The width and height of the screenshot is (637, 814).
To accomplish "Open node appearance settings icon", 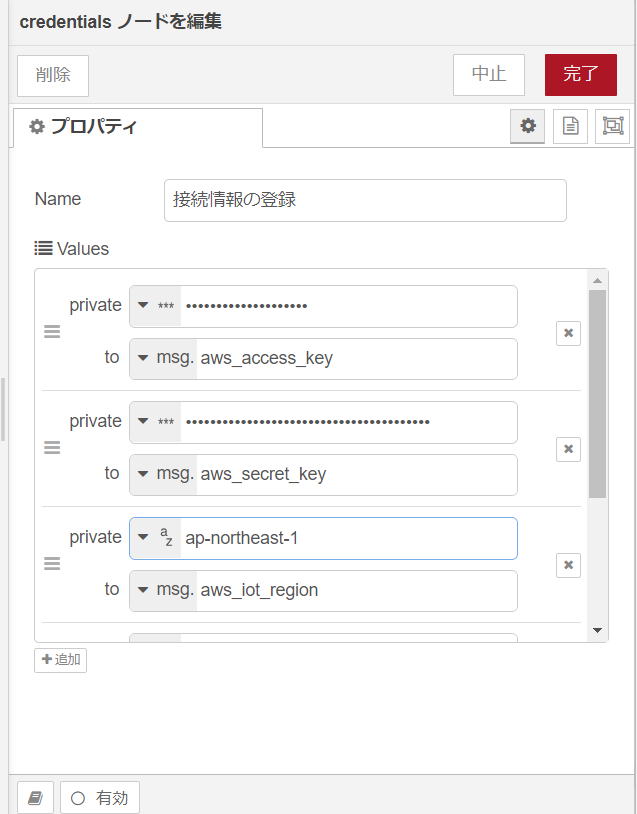I will pyautogui.click(x=613, y=126).
